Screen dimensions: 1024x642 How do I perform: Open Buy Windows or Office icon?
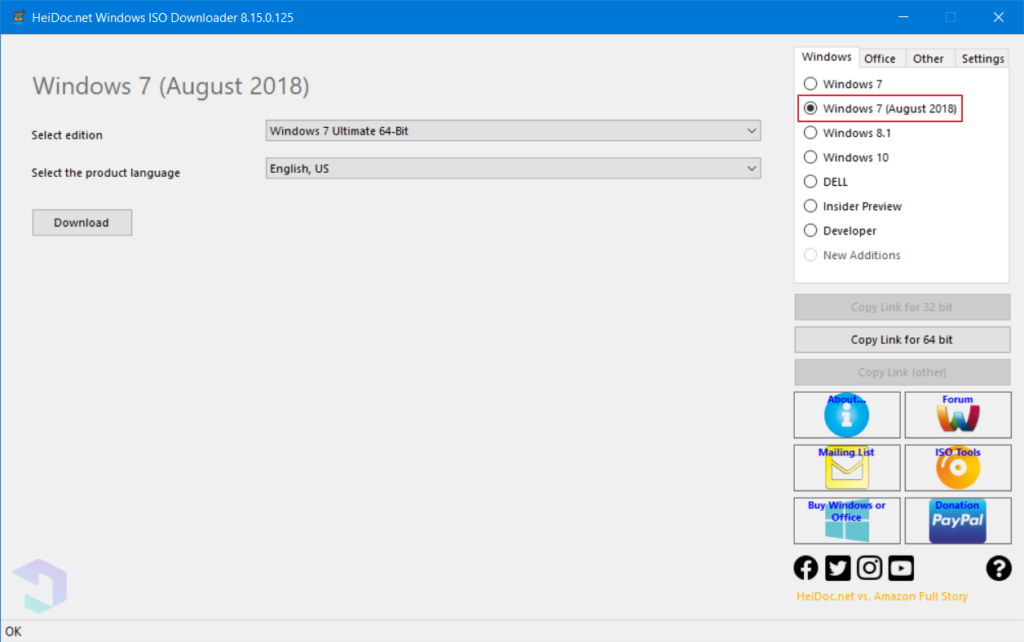click(x=846, y=520)
